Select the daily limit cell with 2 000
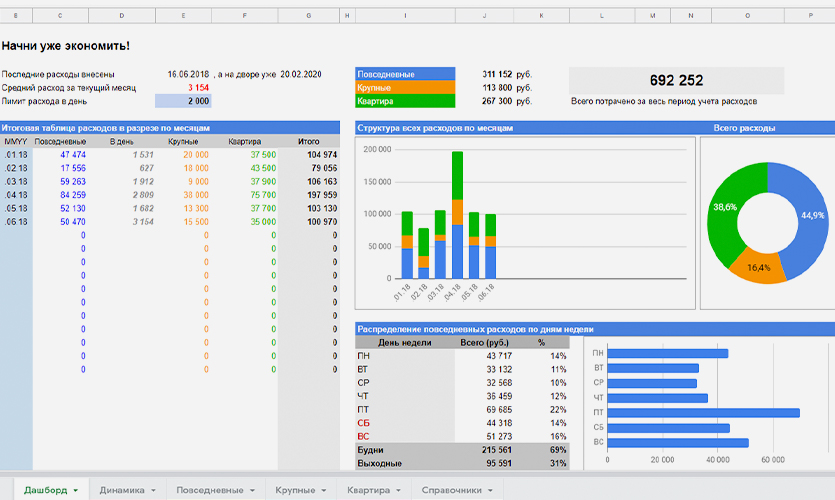The height and width of the screenshot is (500, 835). tap(184, 101)
